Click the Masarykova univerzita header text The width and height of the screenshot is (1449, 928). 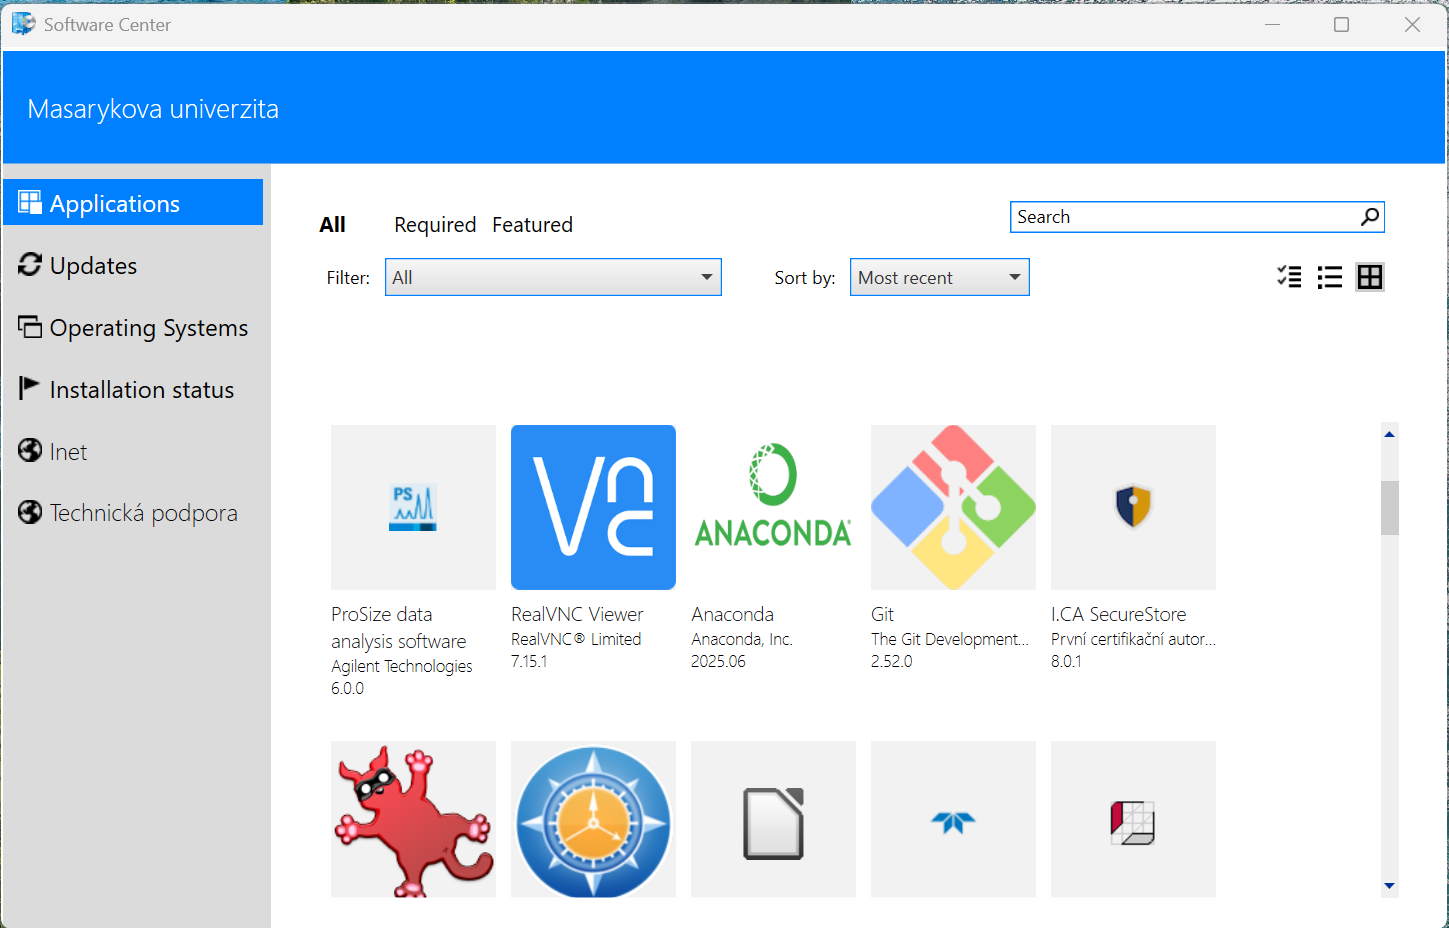click(x=153, y=109)
